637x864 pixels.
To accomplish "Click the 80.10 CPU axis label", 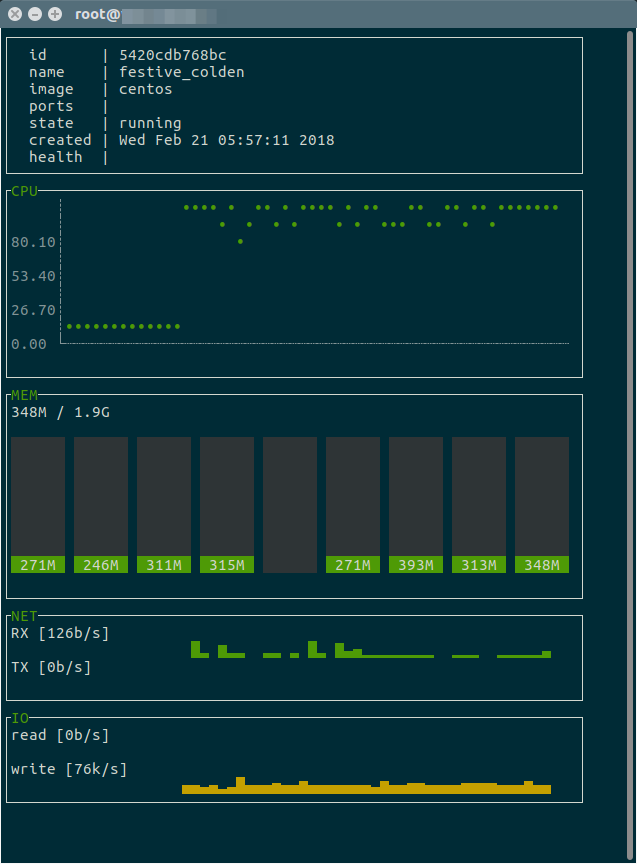I will (x=33, y=242).
